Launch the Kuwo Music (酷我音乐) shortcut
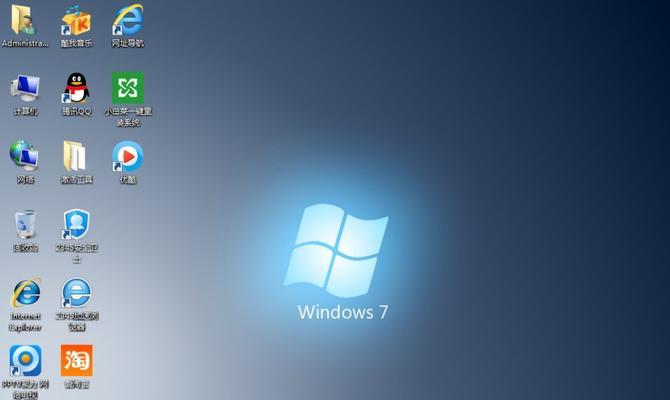 [x=76, y=20]
